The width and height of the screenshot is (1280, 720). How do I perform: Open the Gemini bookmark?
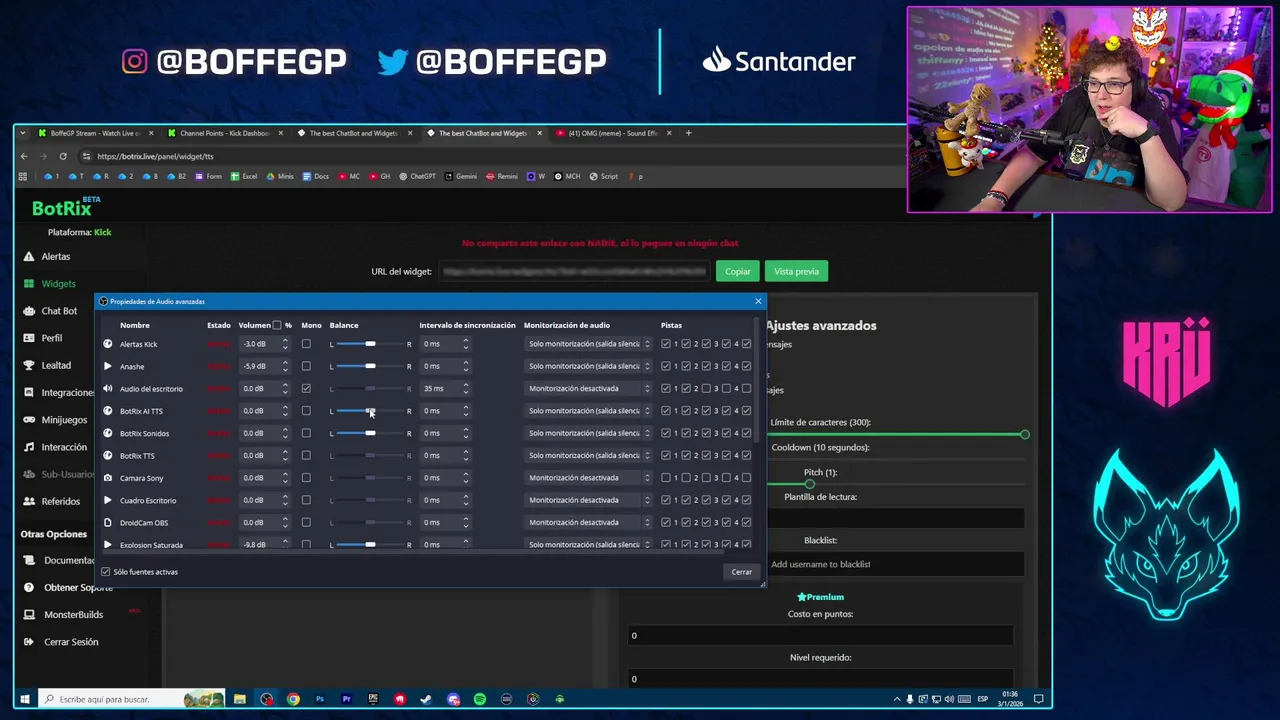tap(461, 176)
